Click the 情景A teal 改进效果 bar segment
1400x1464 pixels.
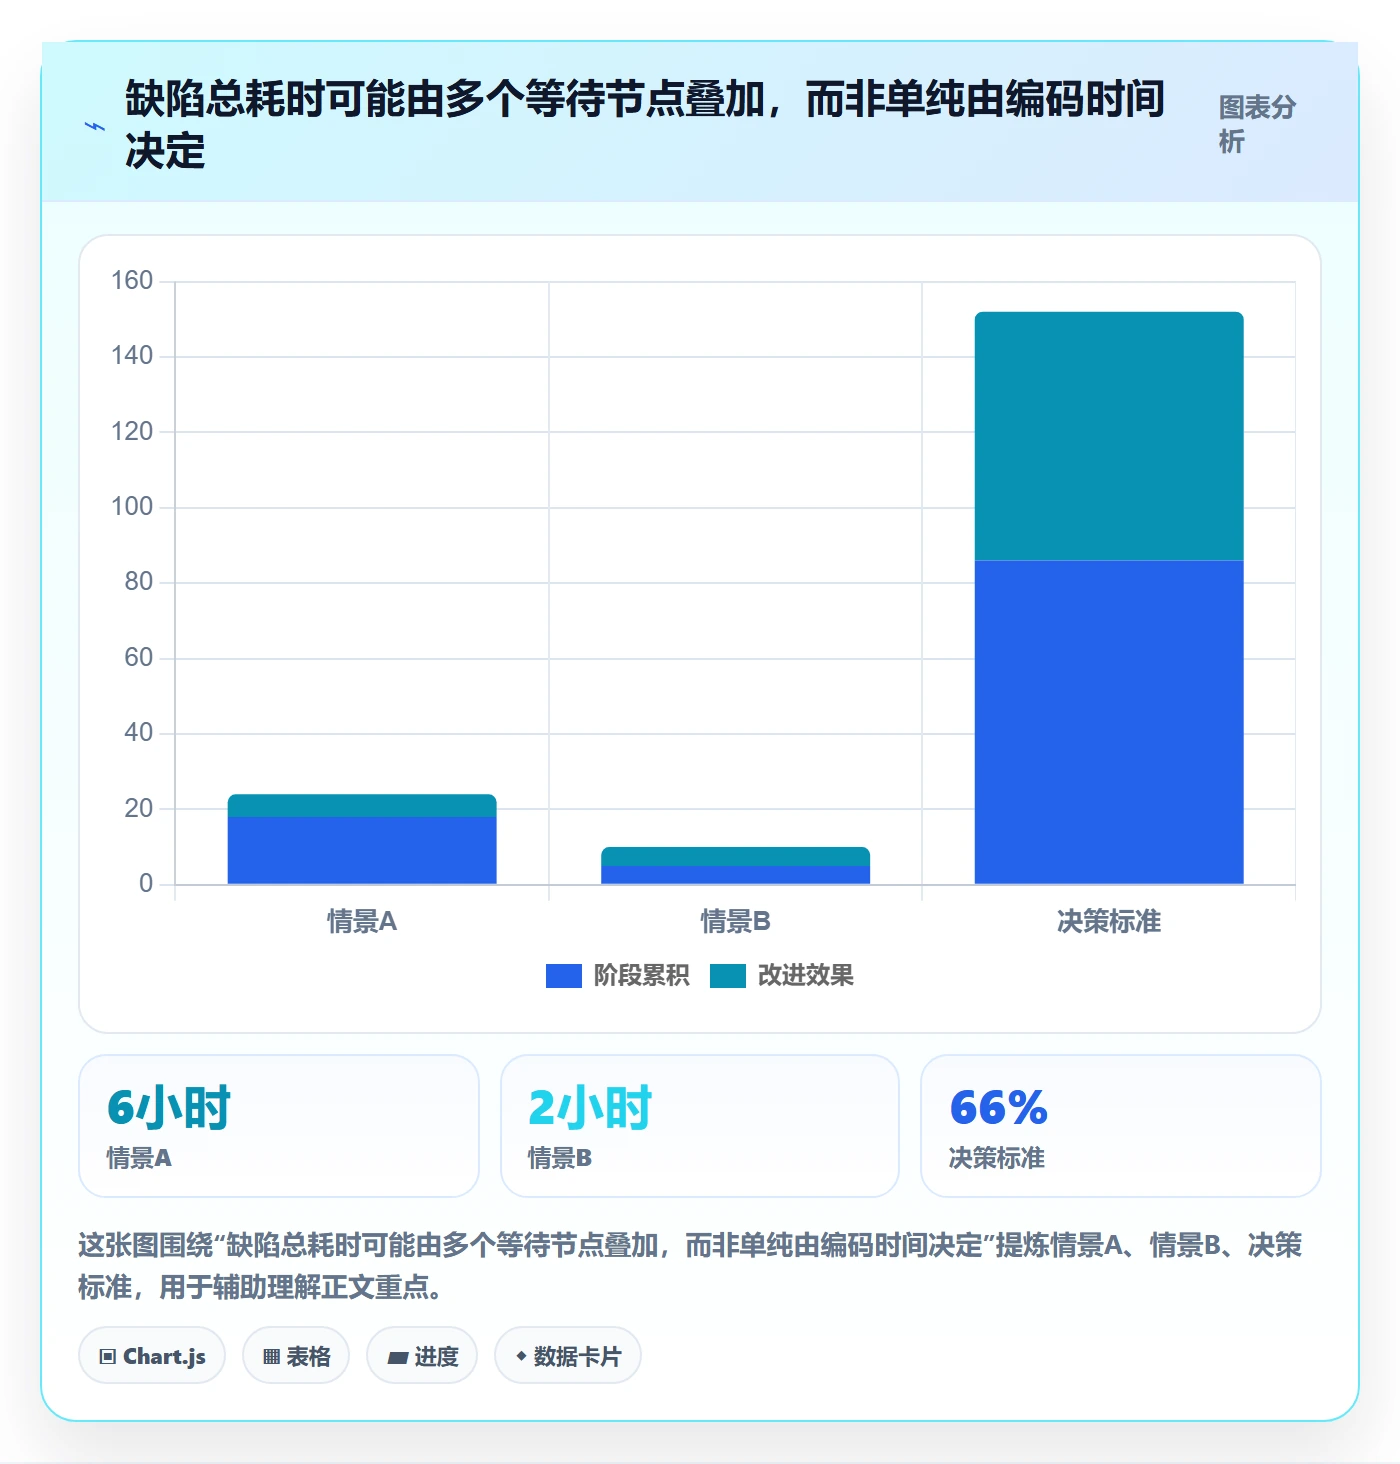point(362,806)
